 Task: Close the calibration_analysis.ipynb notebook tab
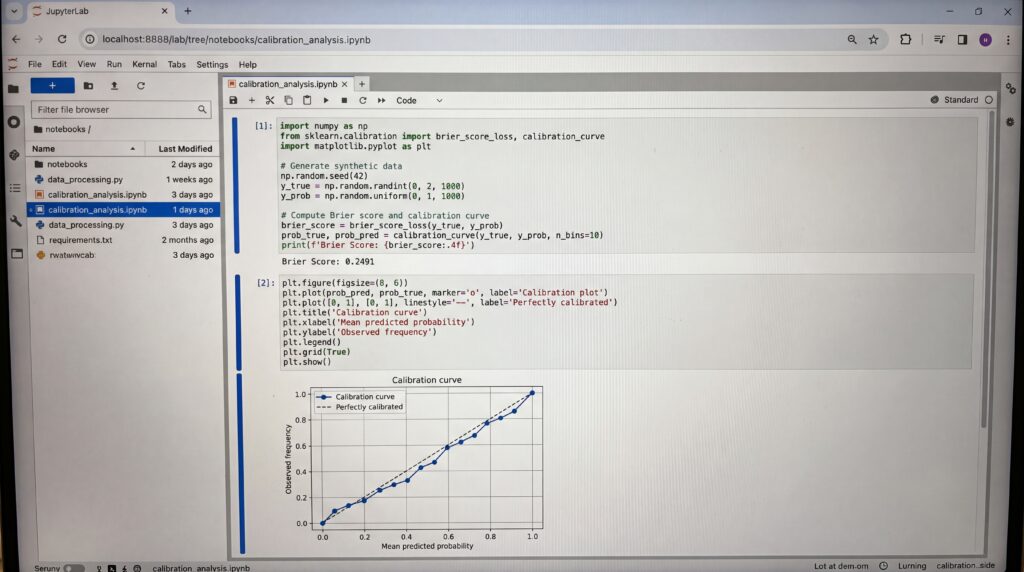(344, 84)
